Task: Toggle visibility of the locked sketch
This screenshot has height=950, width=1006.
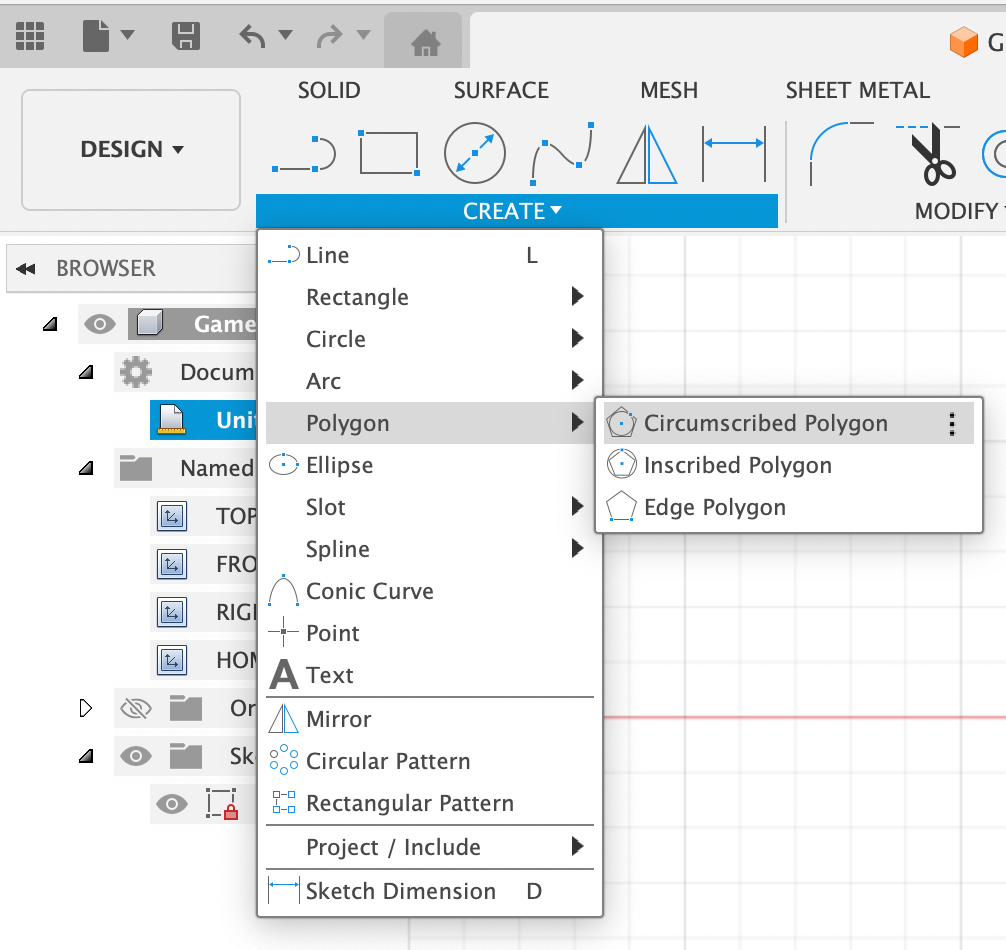Action: pos(172,804)
